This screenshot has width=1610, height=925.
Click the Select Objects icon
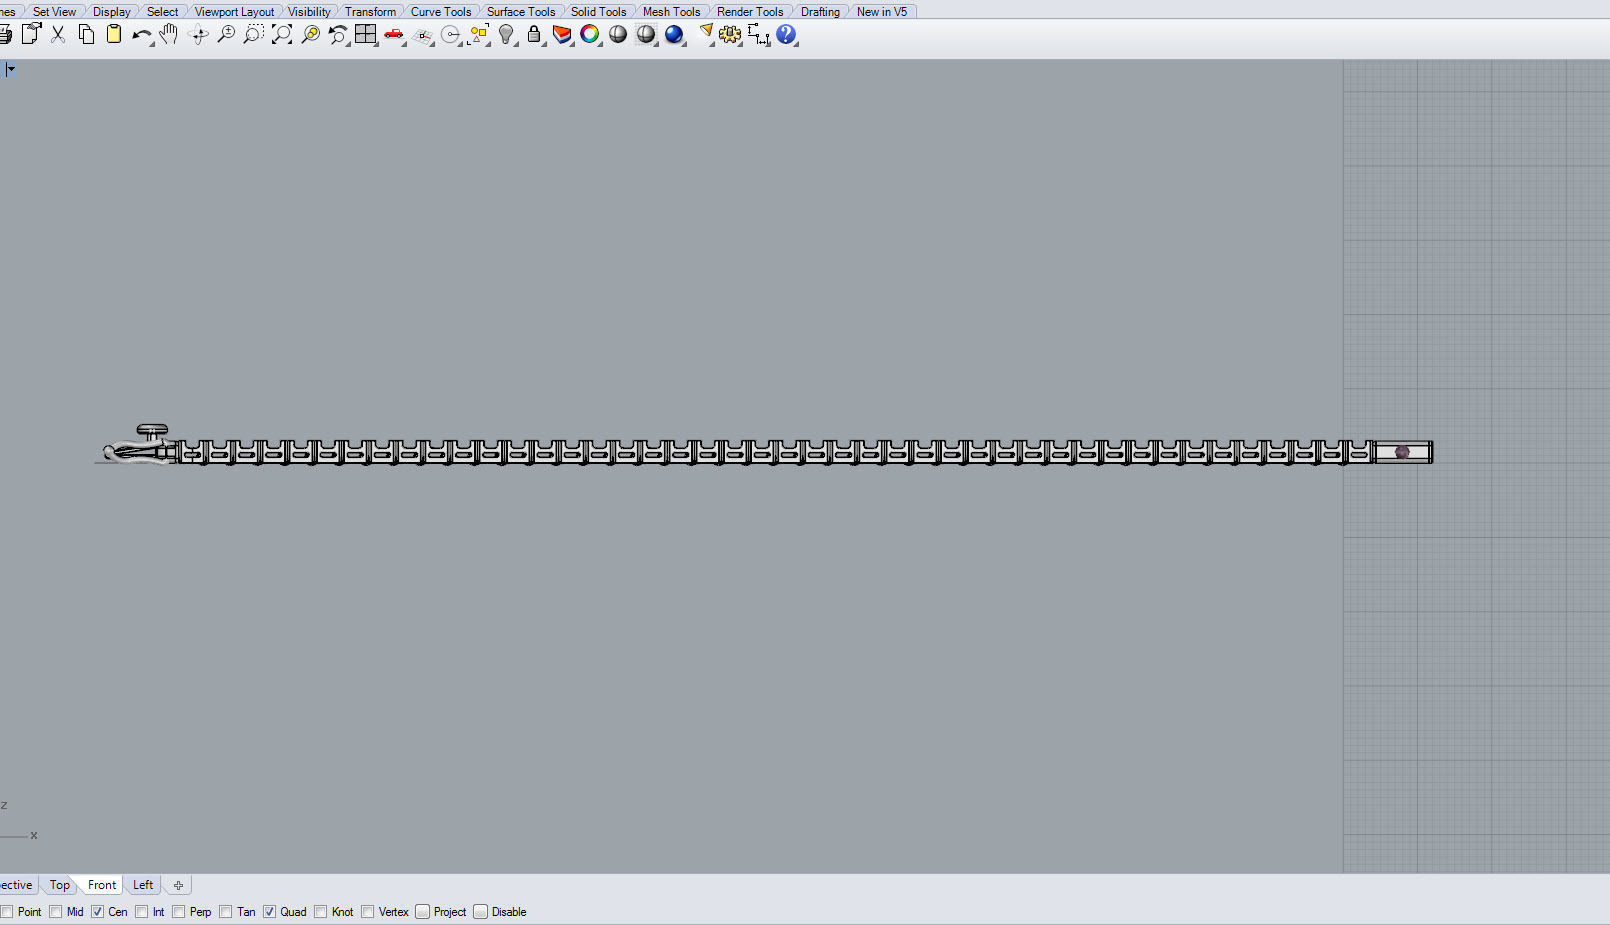[479, 35]
